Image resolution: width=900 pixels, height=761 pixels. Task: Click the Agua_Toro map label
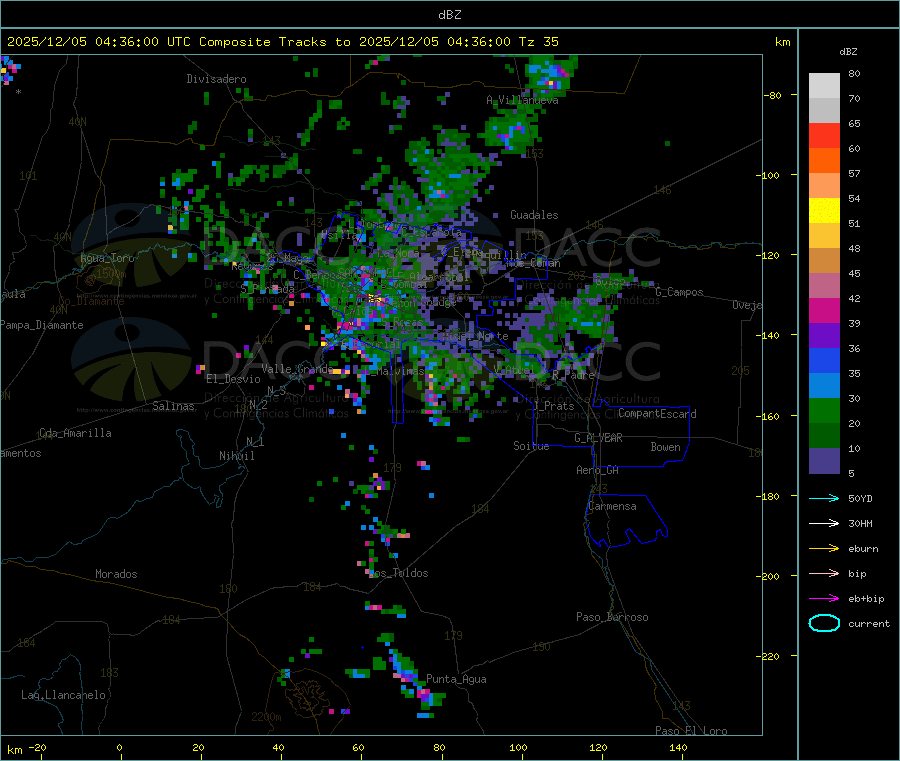[x=107, y=258]
